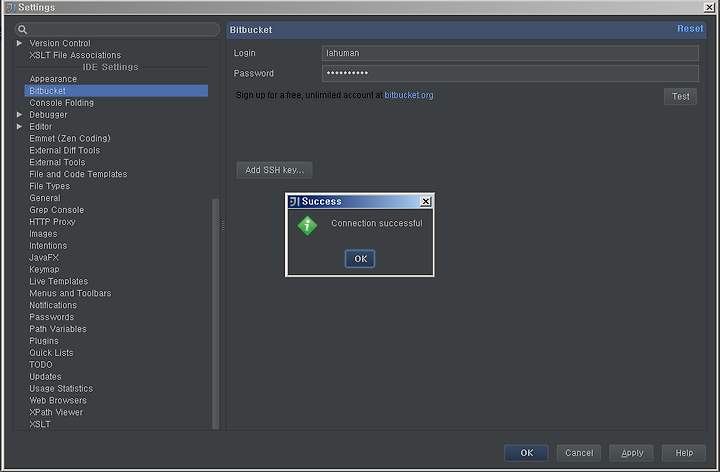Image resolution: width=720 pixels, height=472 pixels.
Task: Close the Settings window
Action: click(x=709, y=7)
